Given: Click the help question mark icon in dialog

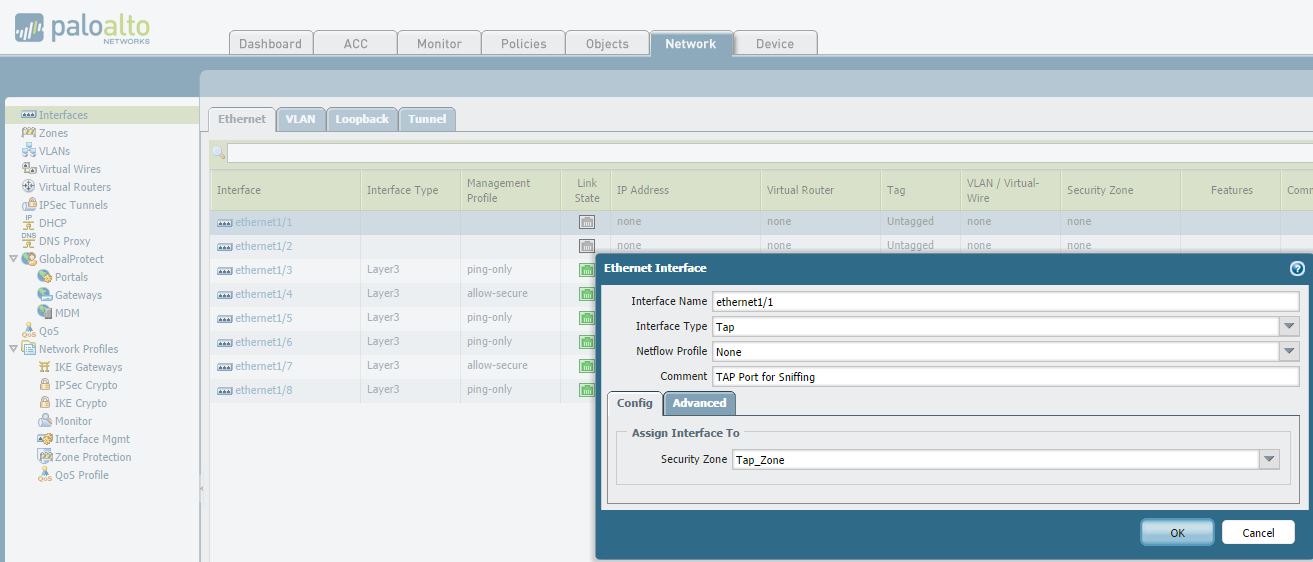Looking at the screenshot, I should tap(1297, 268).
